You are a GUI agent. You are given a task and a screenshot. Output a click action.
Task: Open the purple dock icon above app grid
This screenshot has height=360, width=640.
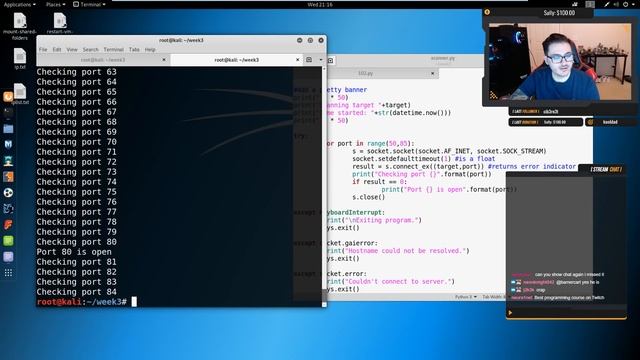[8, 257]
